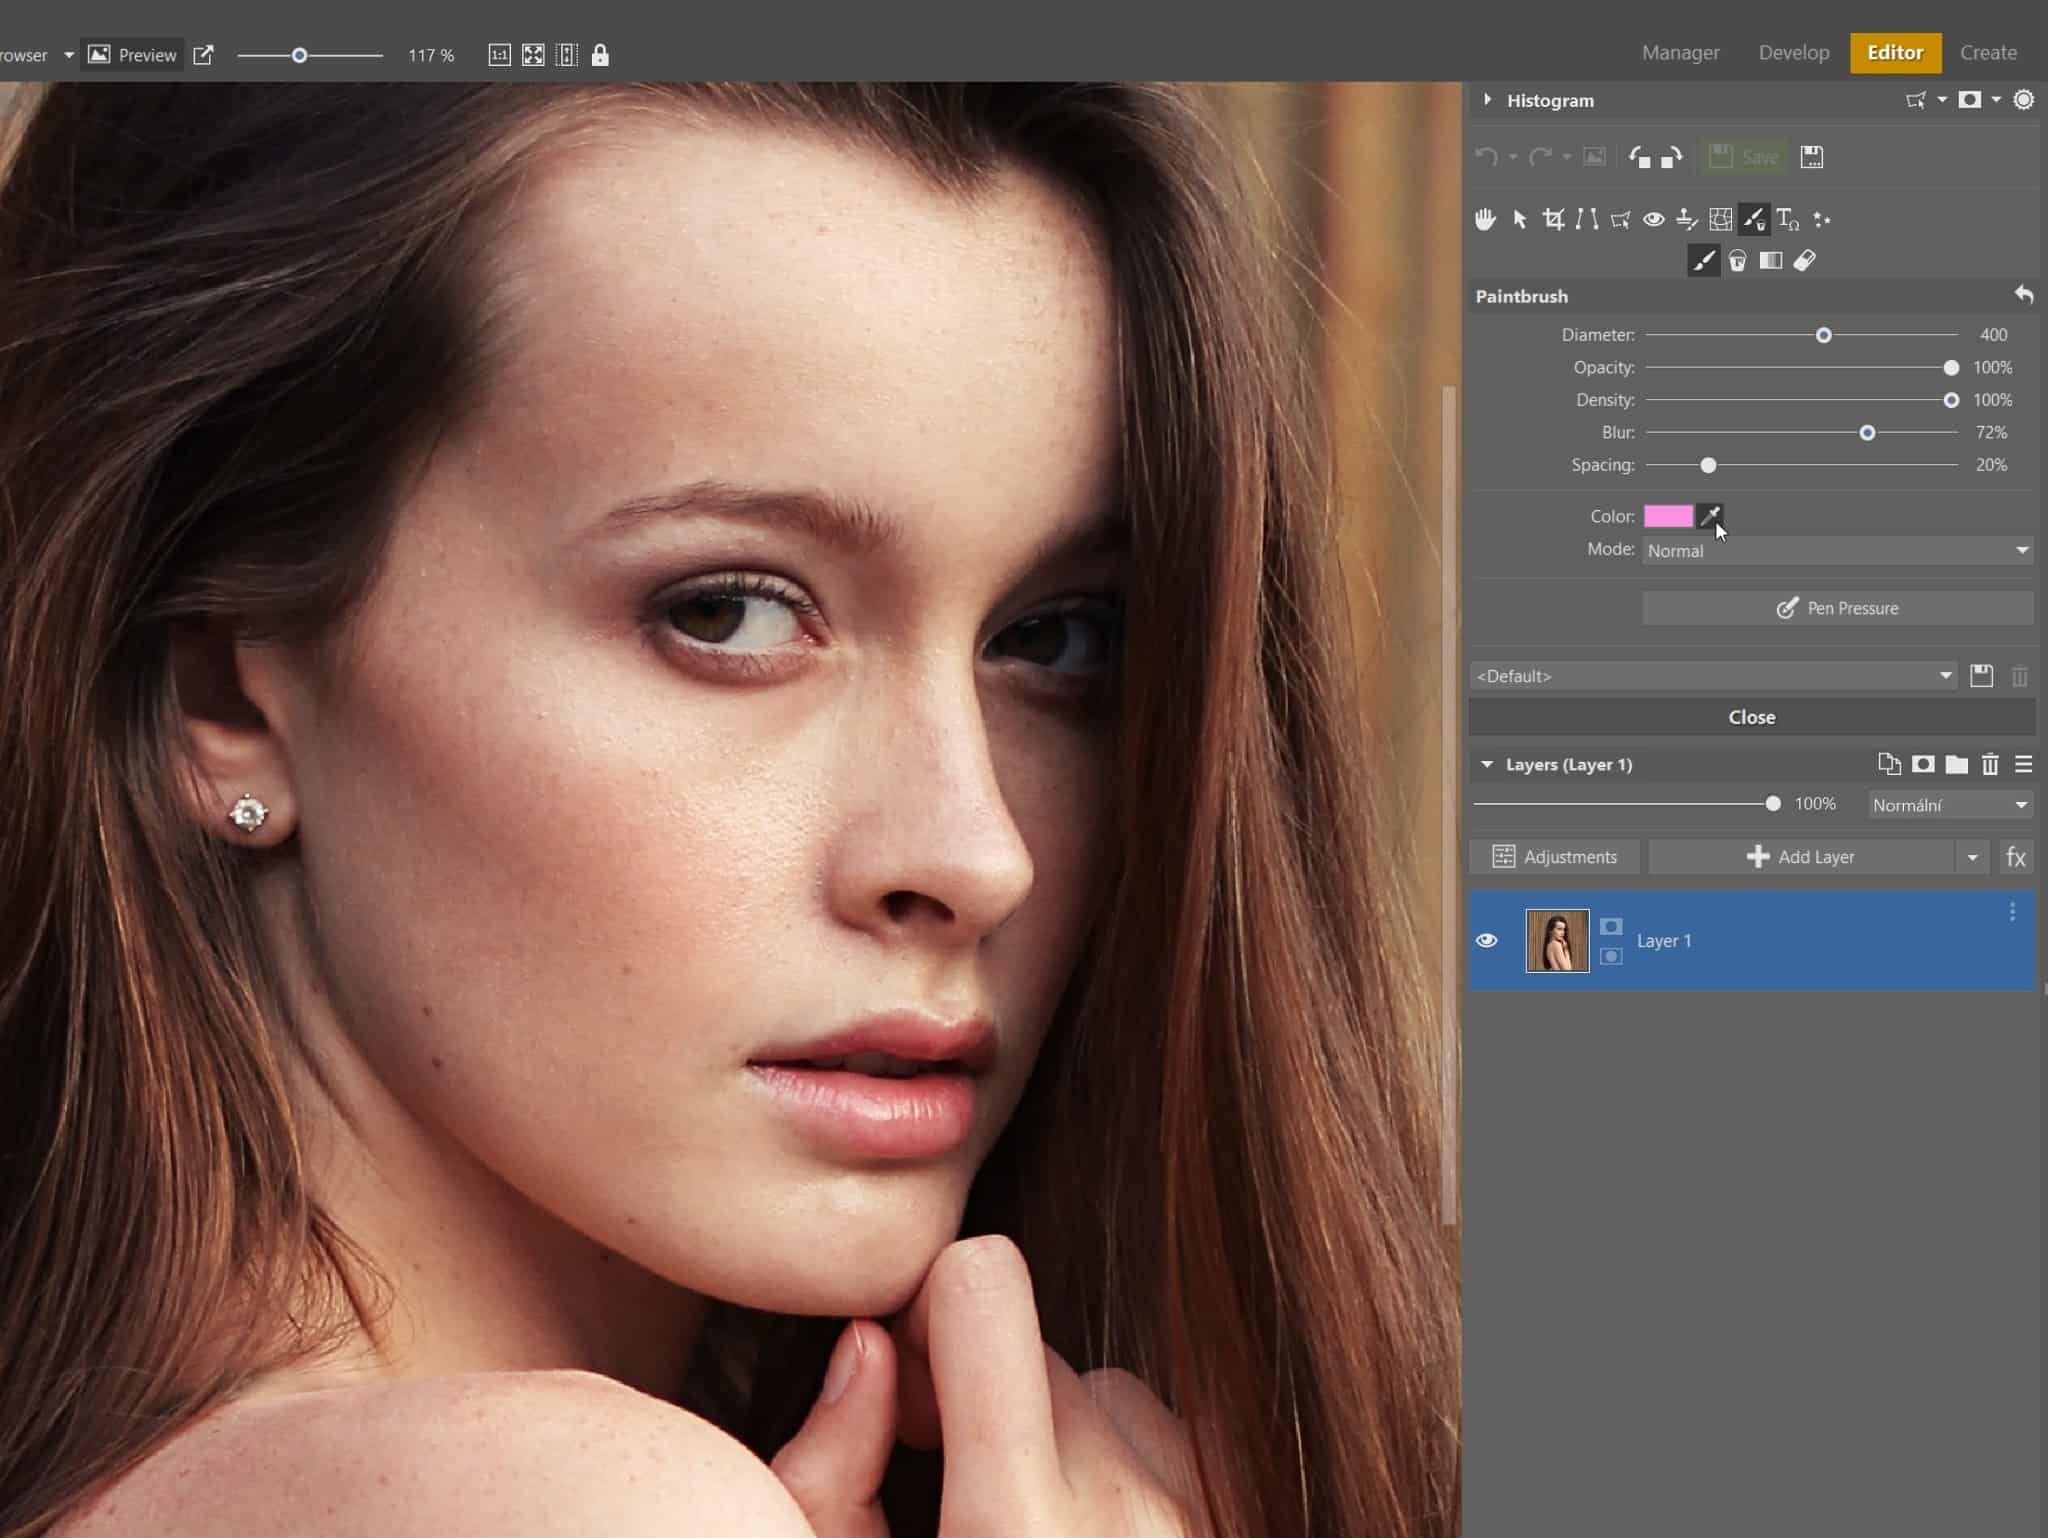Click the color eyedropper icon
Image resolution: width=2048 pixels, height=1538 pixels.
tap(1711, 516)
